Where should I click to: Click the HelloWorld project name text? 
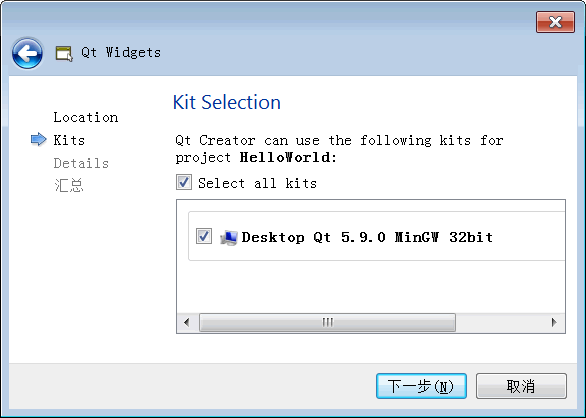[x=285, y=157]
